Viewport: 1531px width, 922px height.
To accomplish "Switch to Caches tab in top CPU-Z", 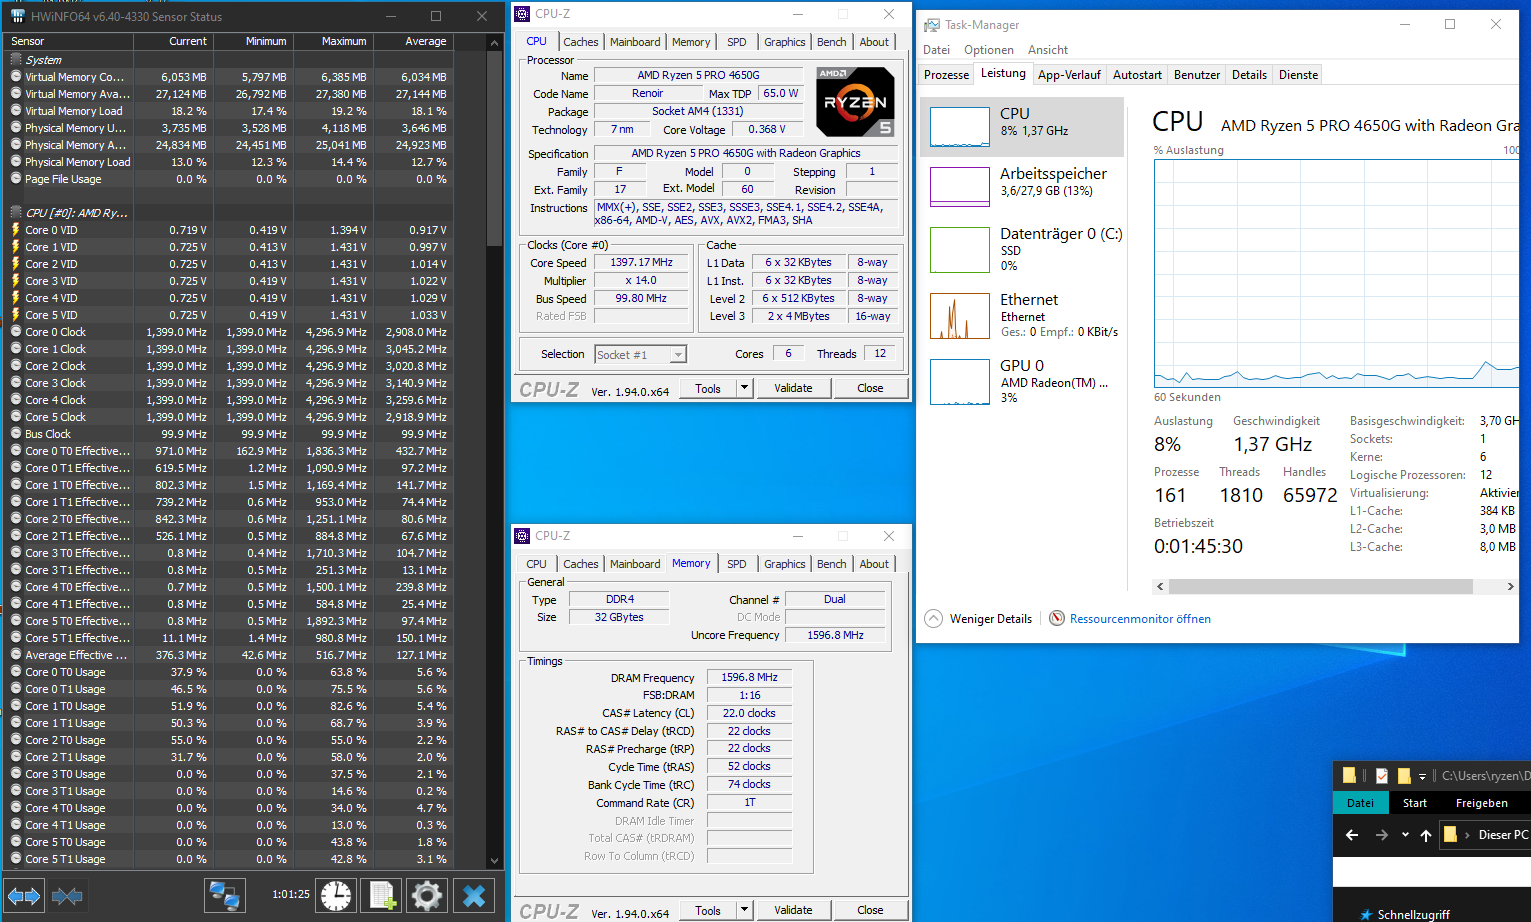I will pyautogui.click(x=581, y=42).
